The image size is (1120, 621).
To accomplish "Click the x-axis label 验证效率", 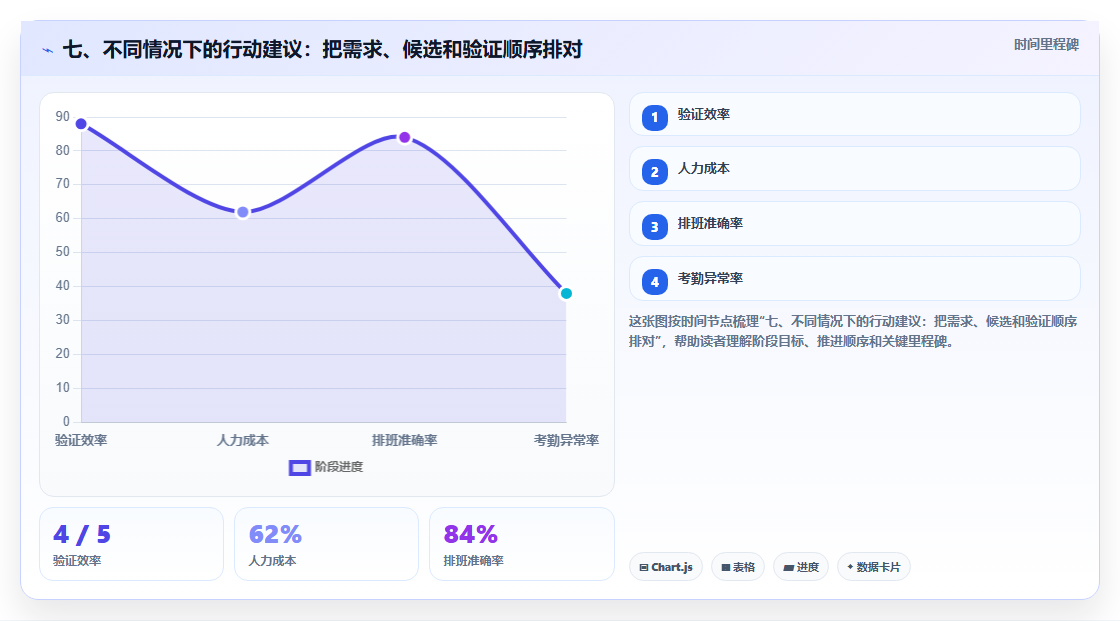I will coord(81,440).
